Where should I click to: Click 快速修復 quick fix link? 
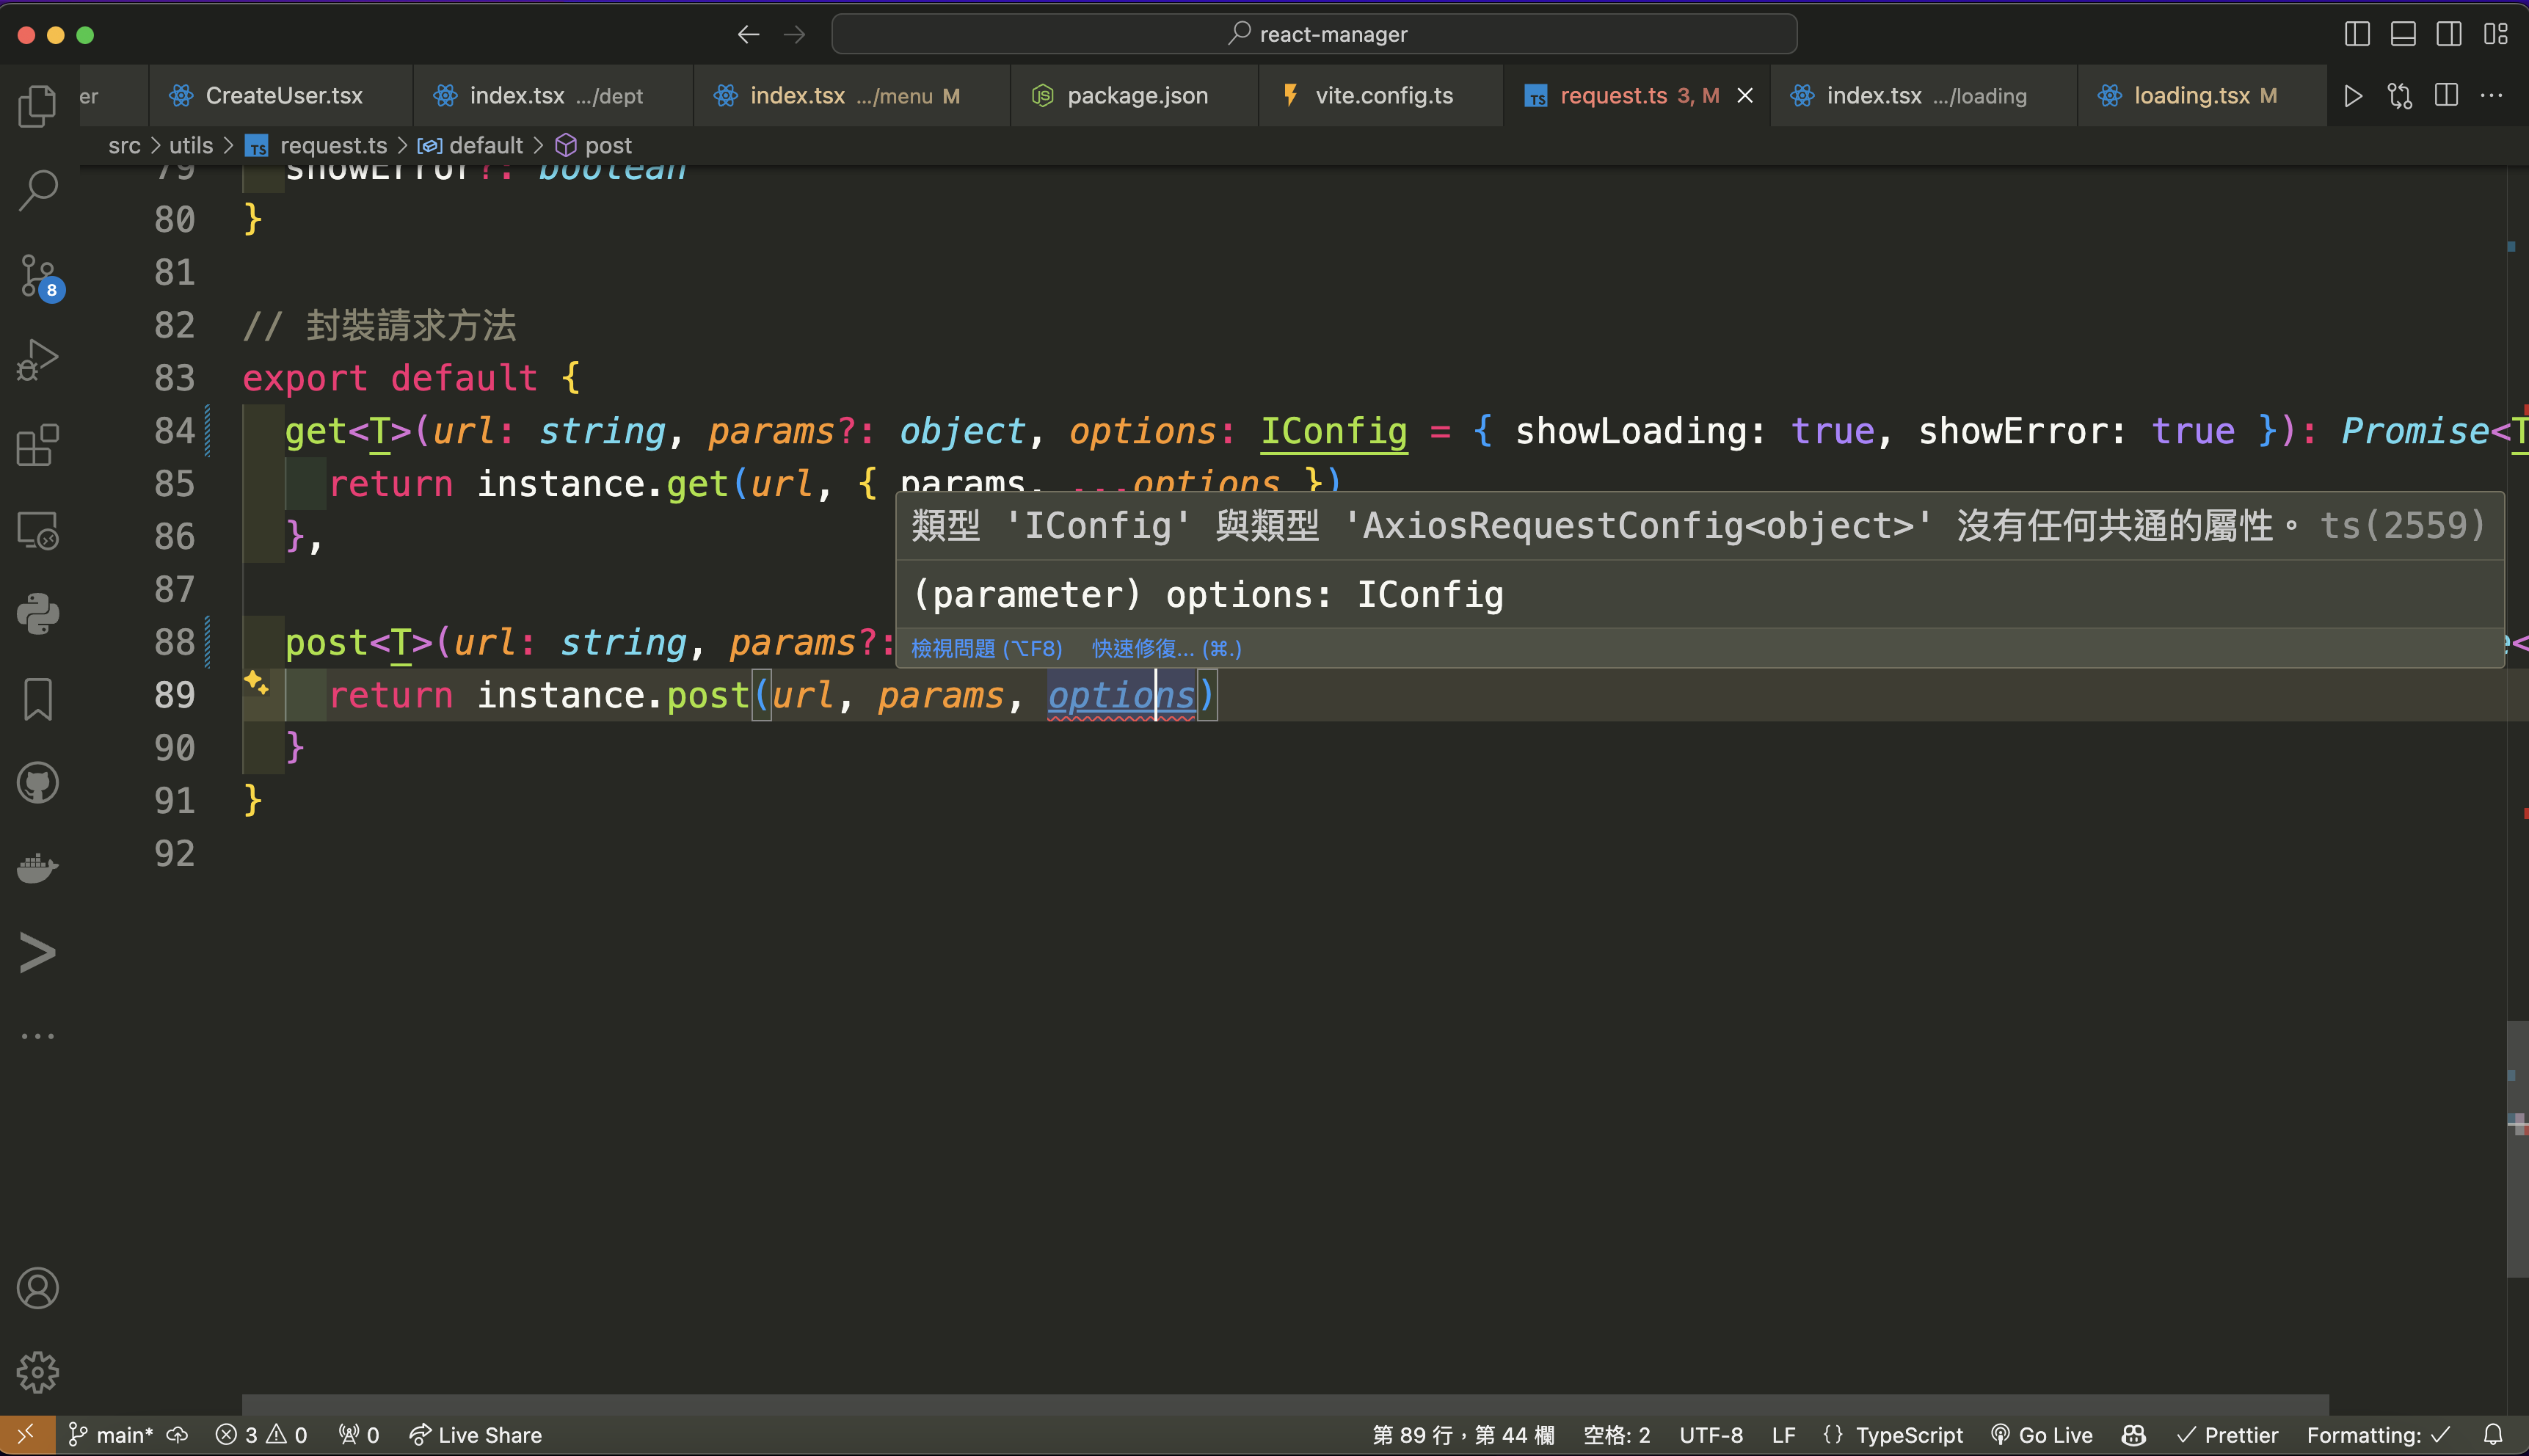[x=1166, y=649]
